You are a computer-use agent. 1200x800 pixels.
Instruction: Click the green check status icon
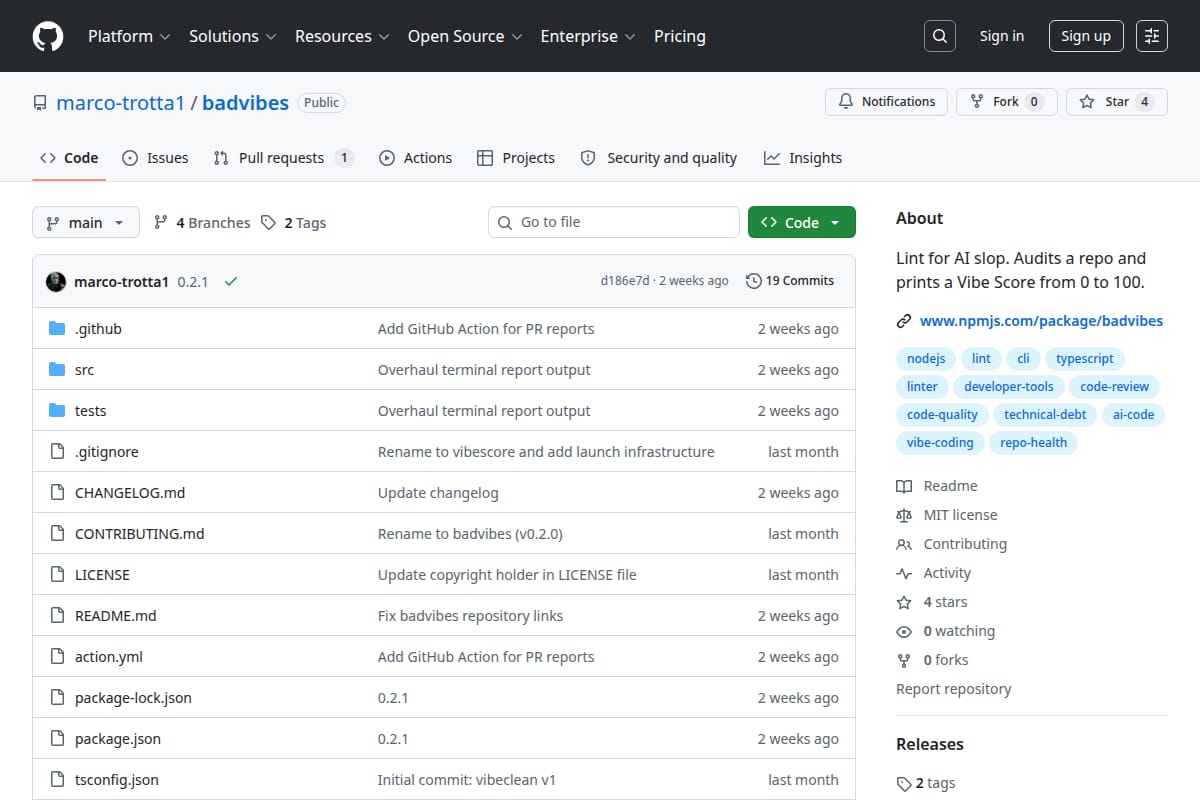[x=231, y=282]
